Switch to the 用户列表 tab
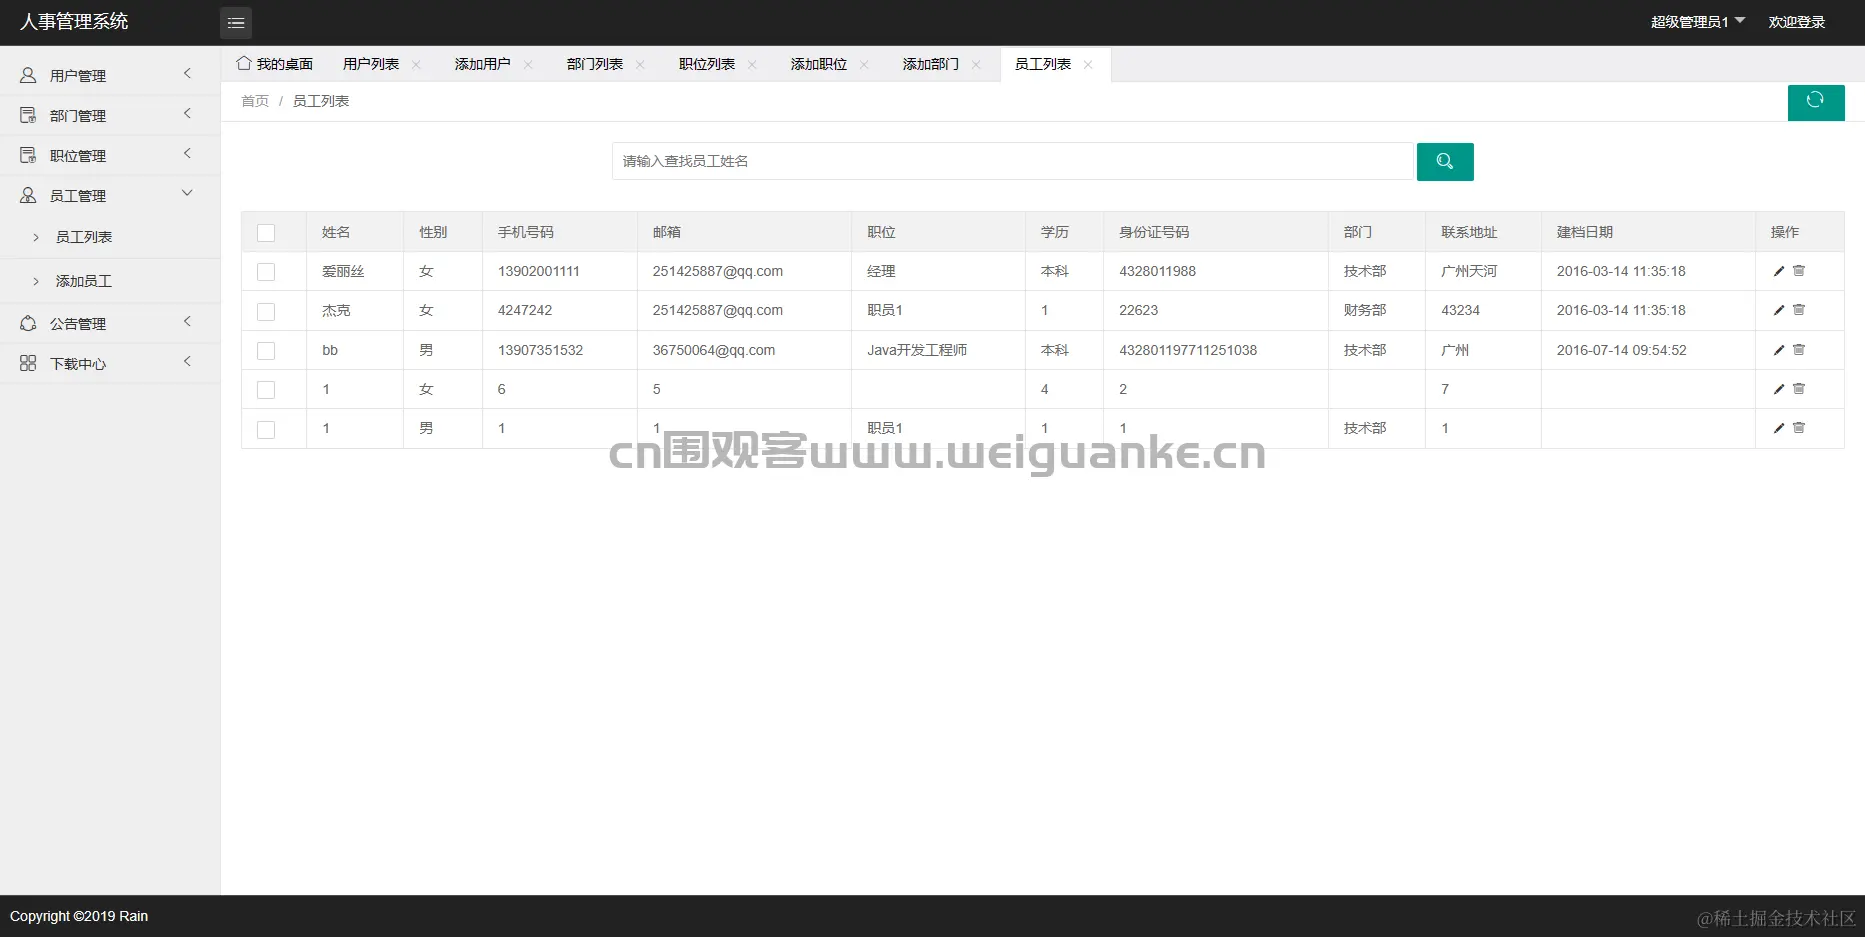 [x=371, y=64]
